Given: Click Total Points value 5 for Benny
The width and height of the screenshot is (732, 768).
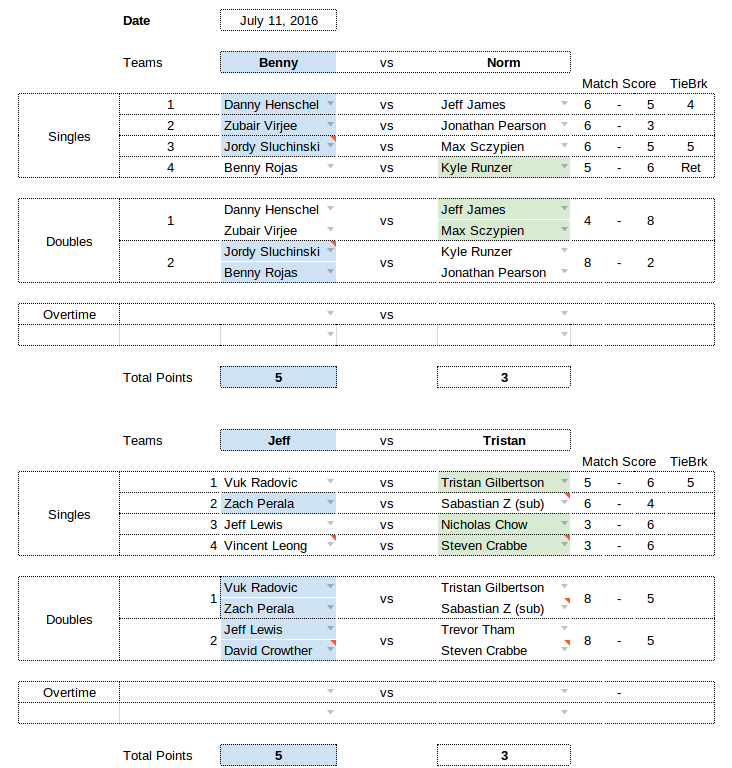Looking at the screenshot, I should (x=278, y=378).
